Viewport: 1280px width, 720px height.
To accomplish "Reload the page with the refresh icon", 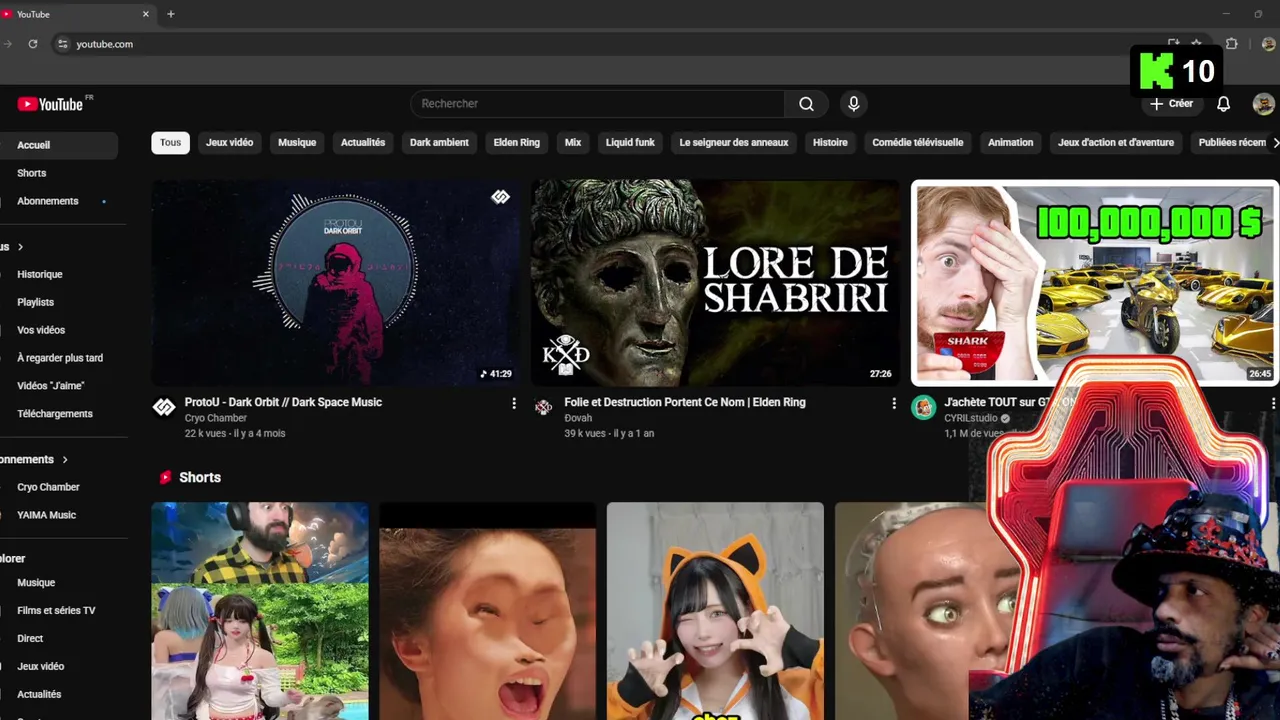I will pyautogui.click(x=33, y=44).
